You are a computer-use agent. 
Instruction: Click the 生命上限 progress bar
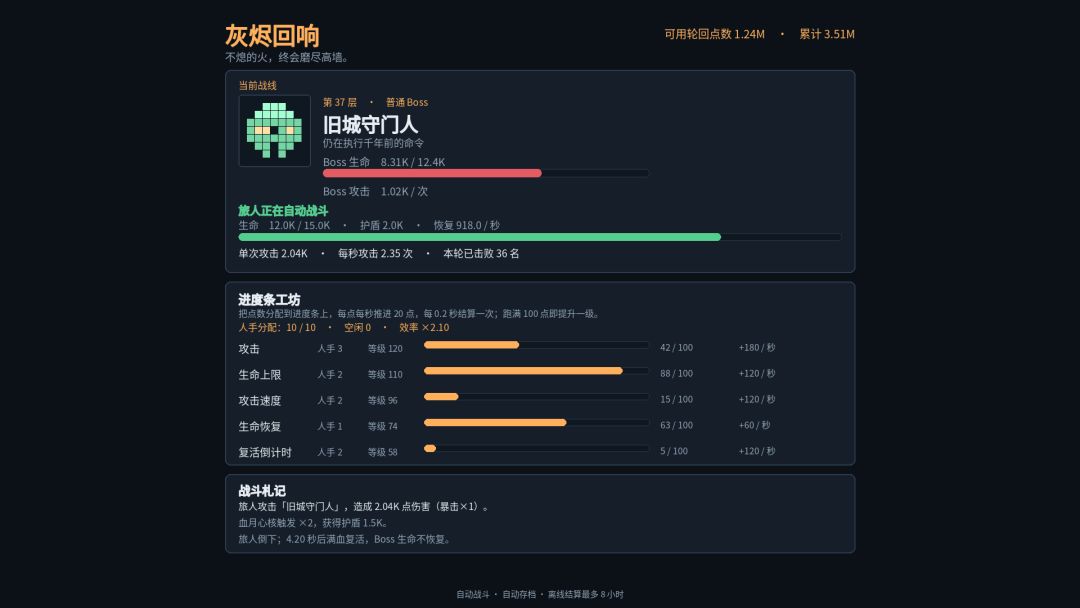click(x=536, y=371)
